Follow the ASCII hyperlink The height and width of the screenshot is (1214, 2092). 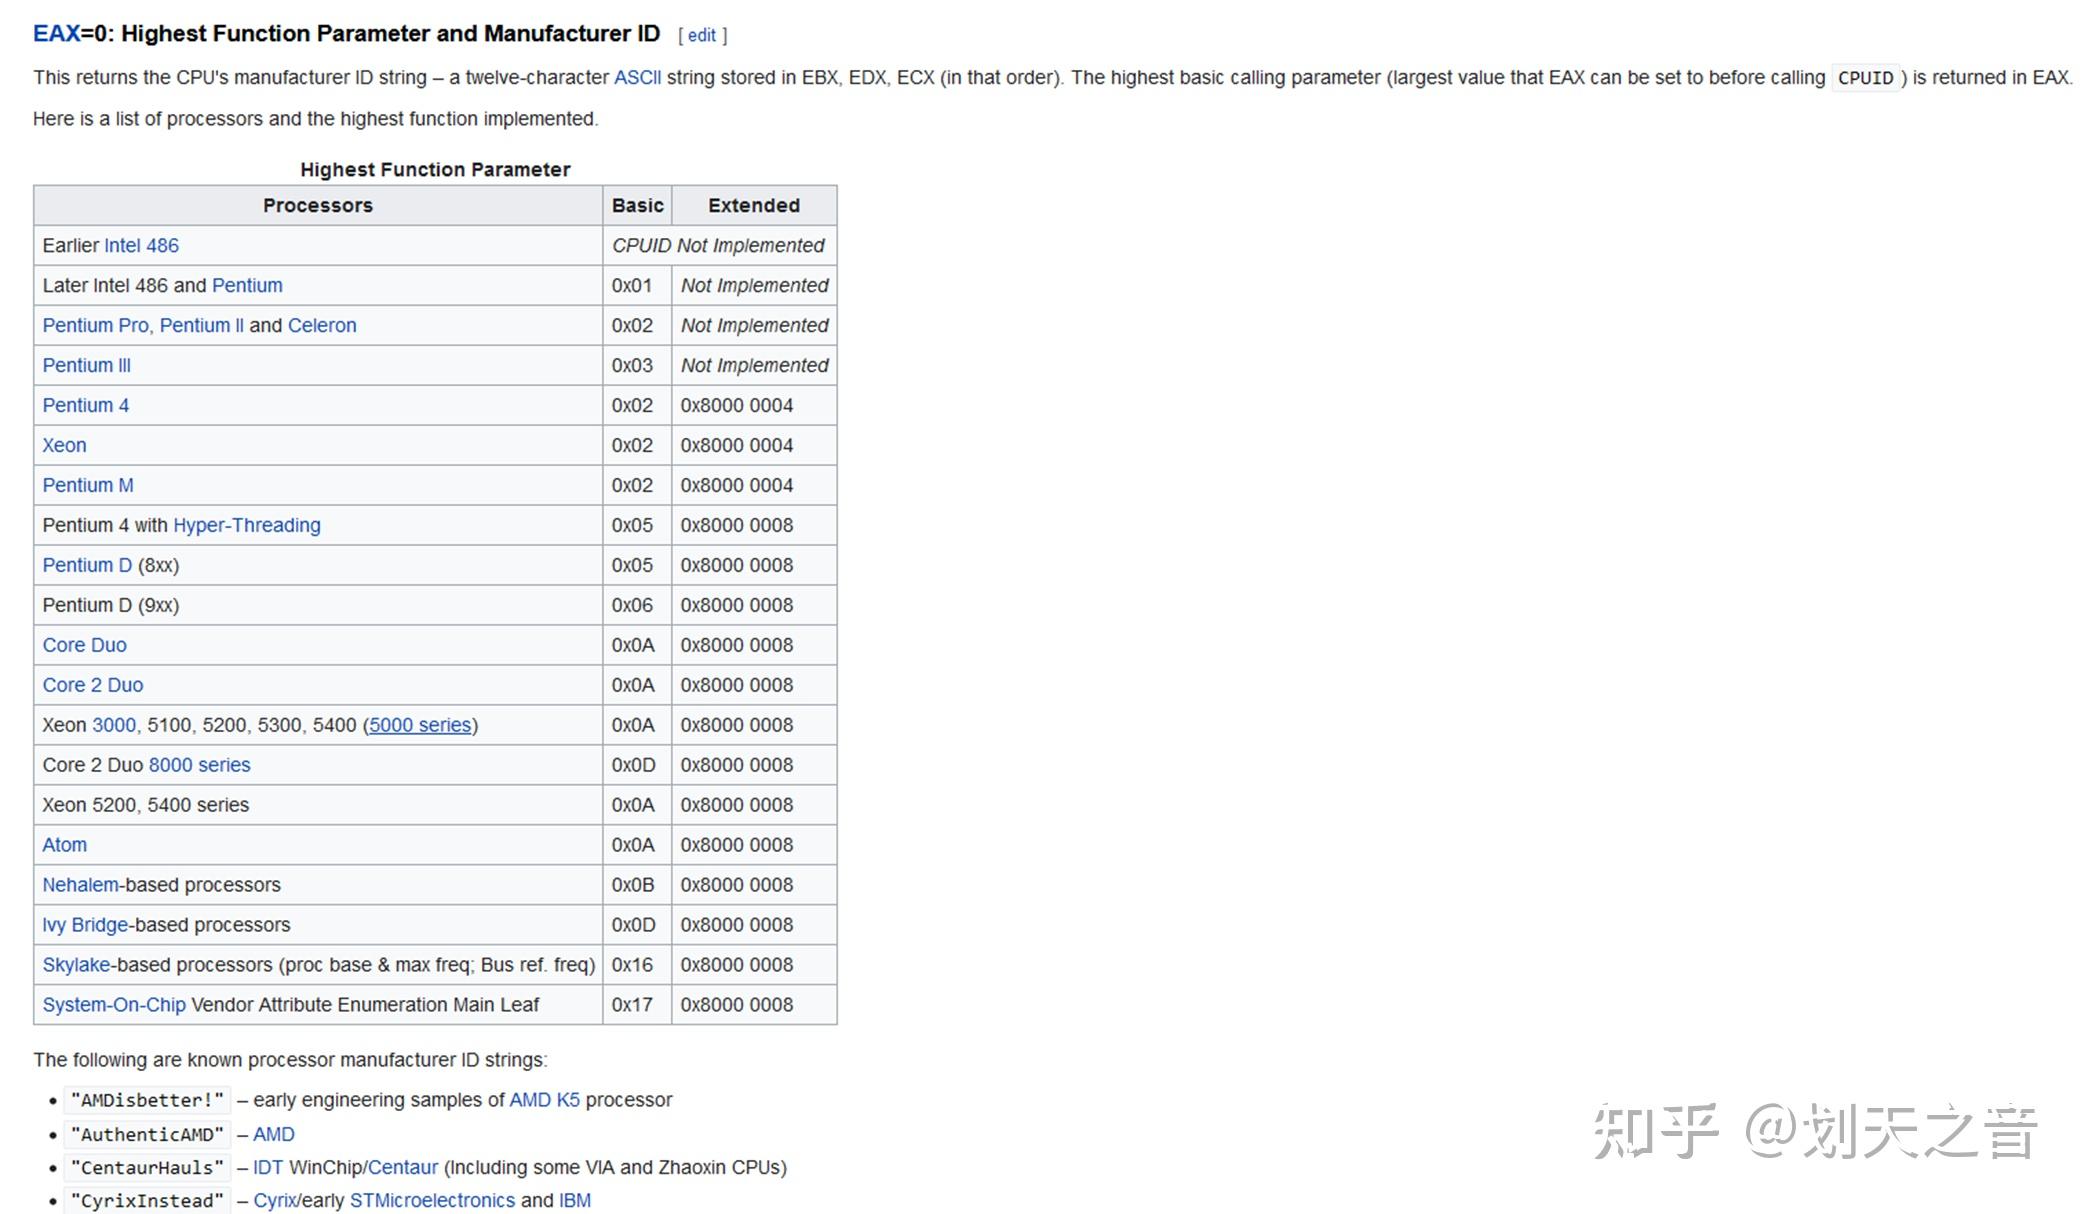coord(637,78)
